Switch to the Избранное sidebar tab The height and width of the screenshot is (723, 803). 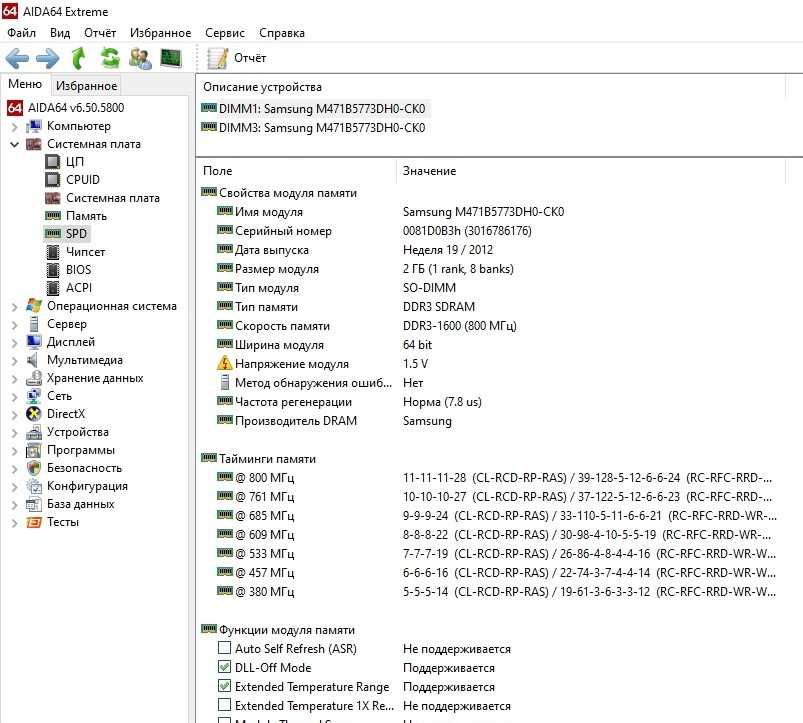[87, 86]
